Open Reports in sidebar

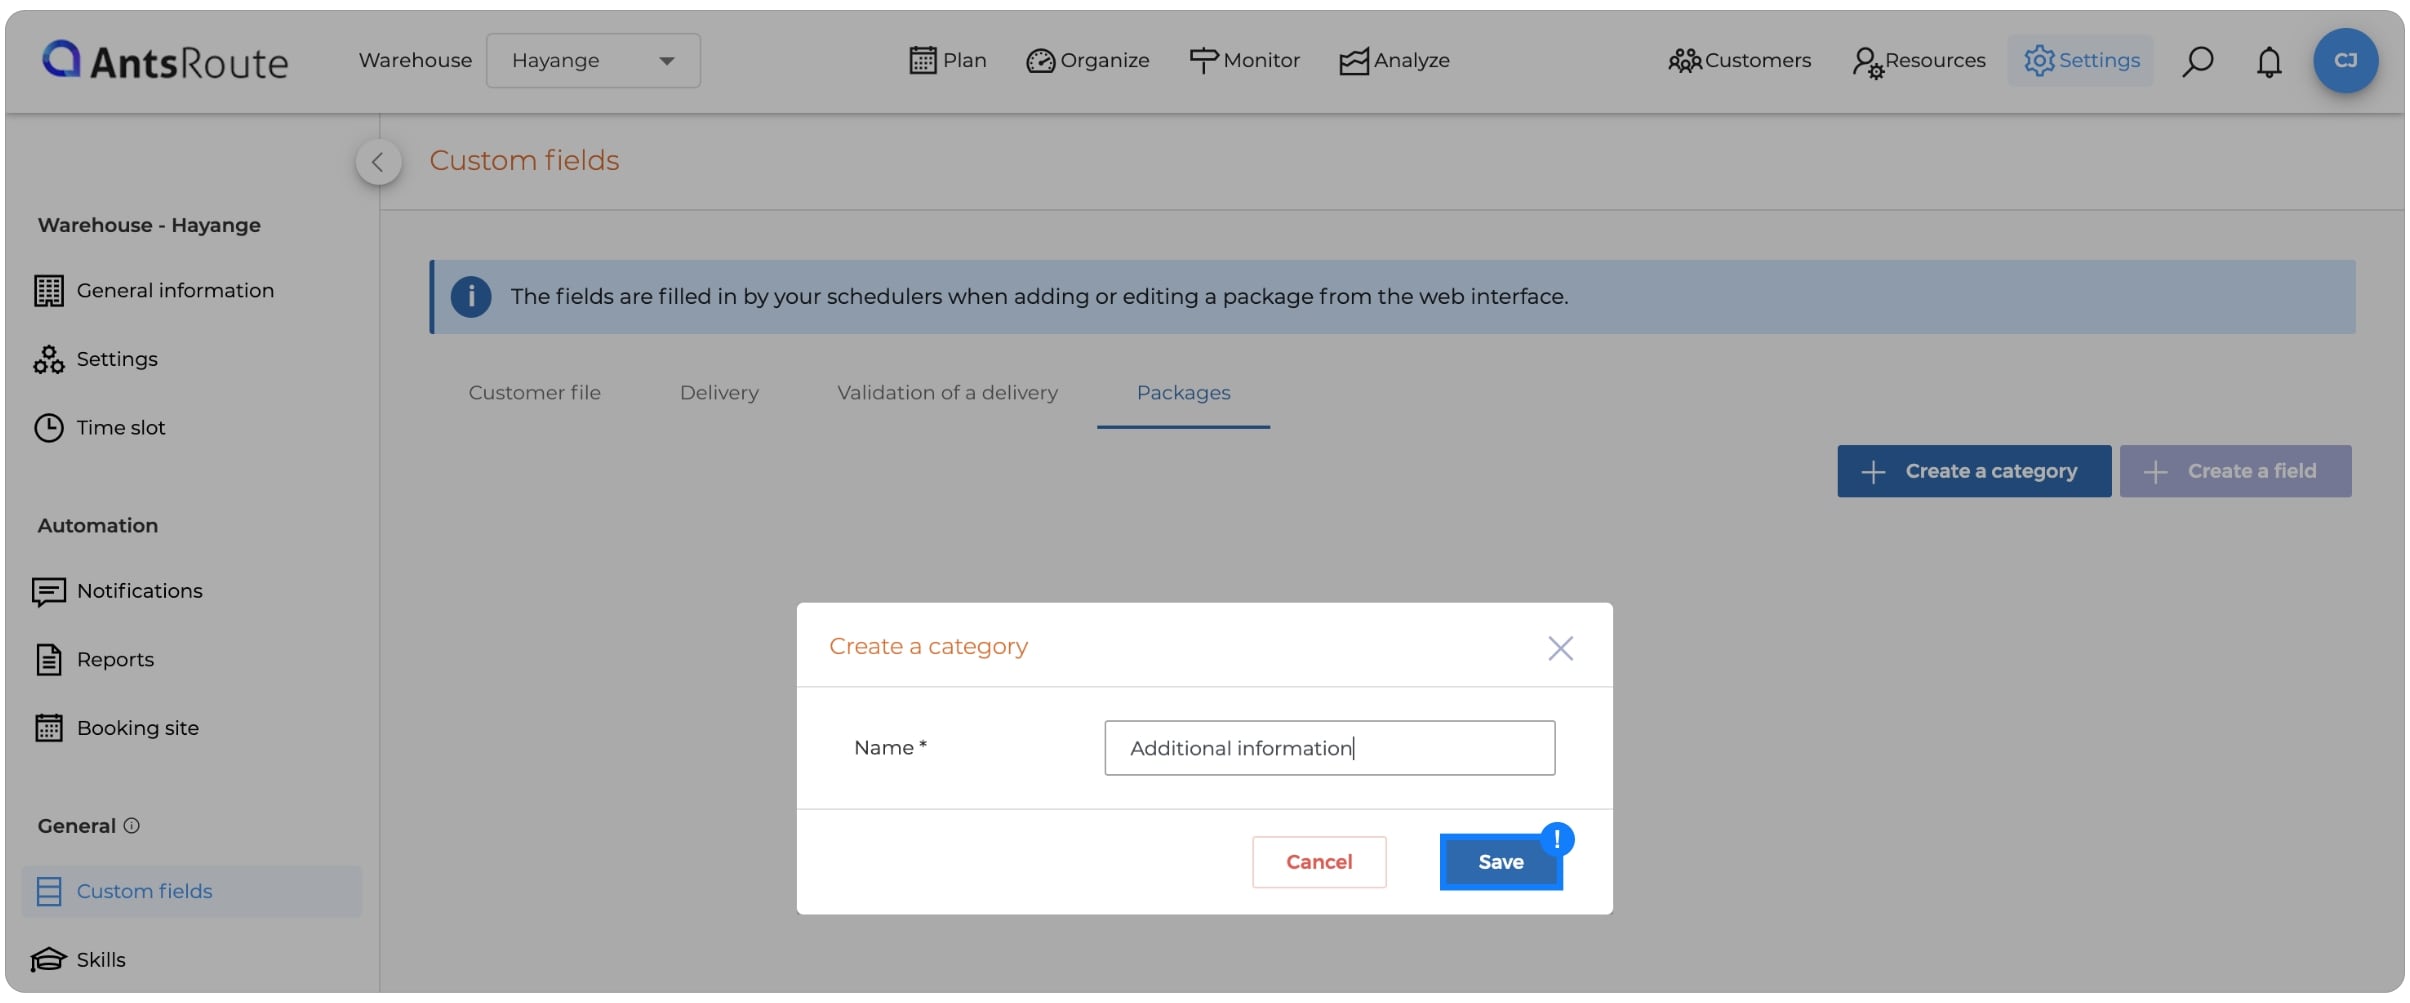click(94, 659)
